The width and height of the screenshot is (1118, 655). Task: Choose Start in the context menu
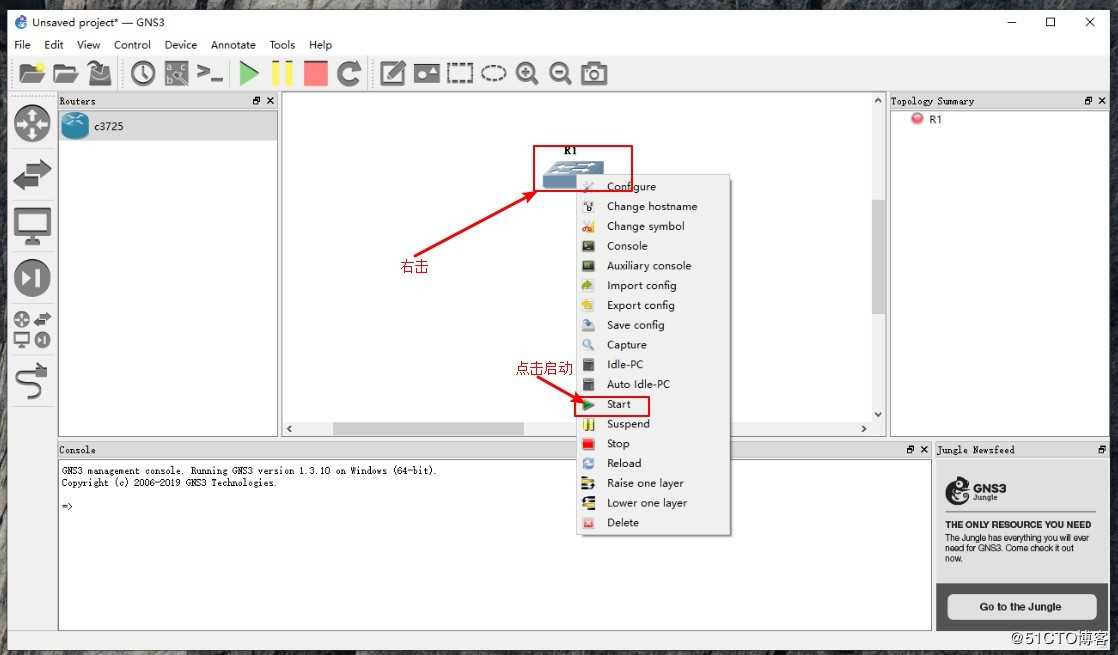pos(653,404)
